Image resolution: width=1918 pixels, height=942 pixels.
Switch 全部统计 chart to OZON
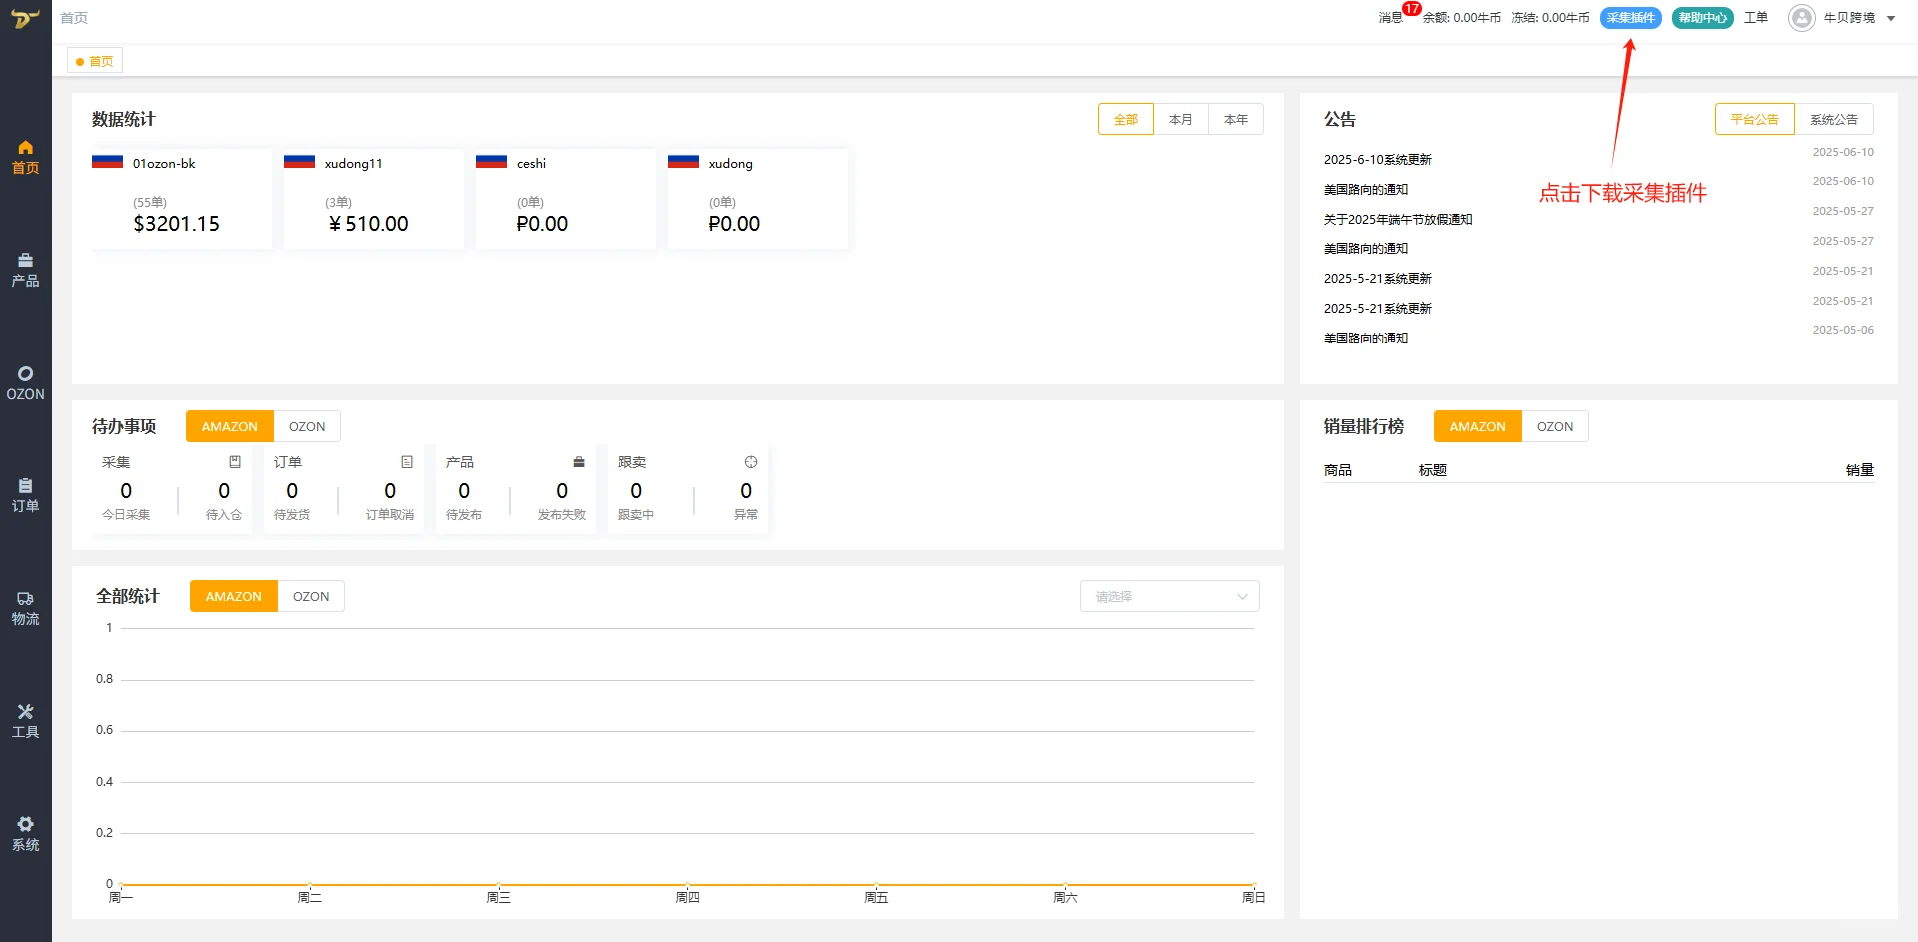(x=310, y=596)
